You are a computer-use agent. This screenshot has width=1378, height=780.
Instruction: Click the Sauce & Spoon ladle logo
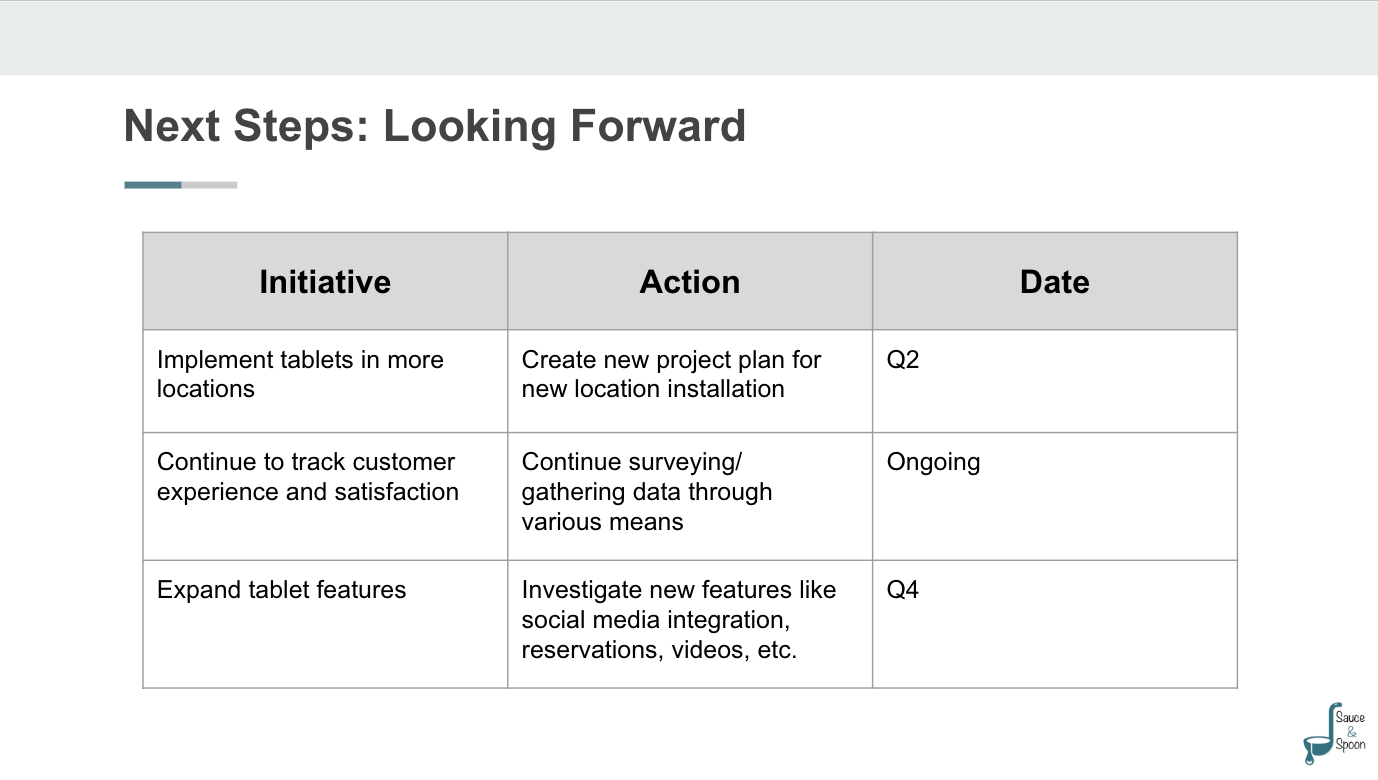point(1335,734)
